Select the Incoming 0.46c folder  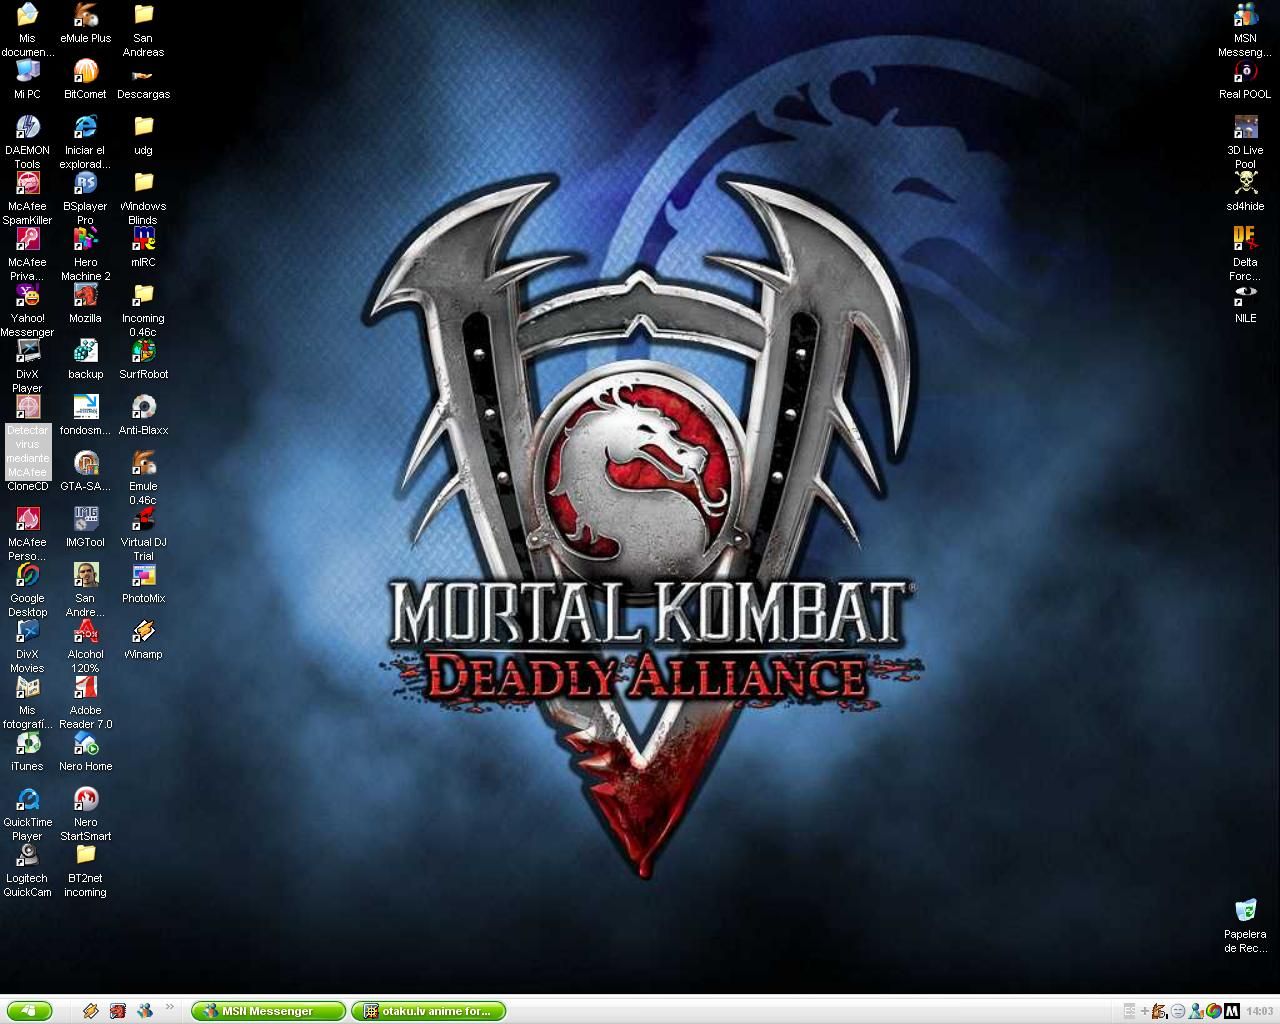(143, 295)
